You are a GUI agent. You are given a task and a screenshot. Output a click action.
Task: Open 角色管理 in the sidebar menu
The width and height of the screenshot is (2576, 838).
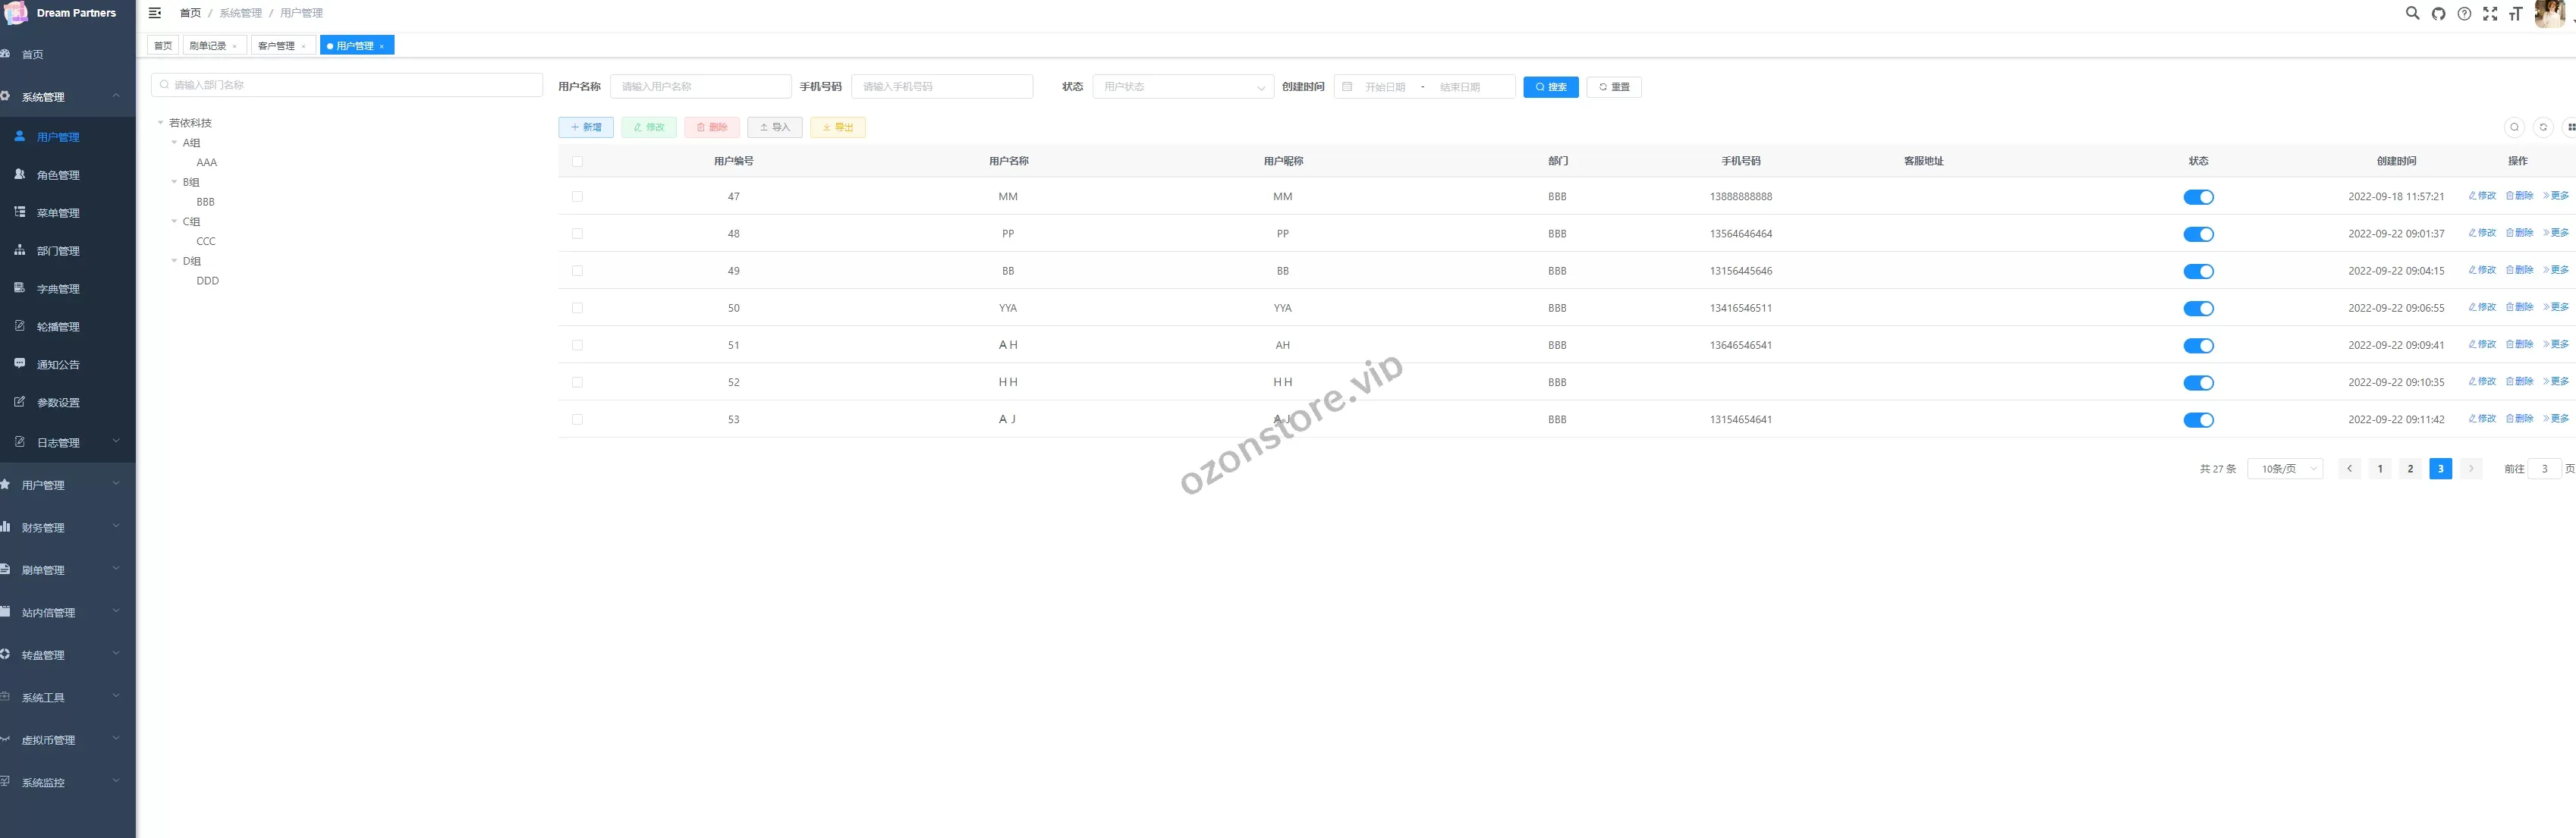click(x=58, y=175)
